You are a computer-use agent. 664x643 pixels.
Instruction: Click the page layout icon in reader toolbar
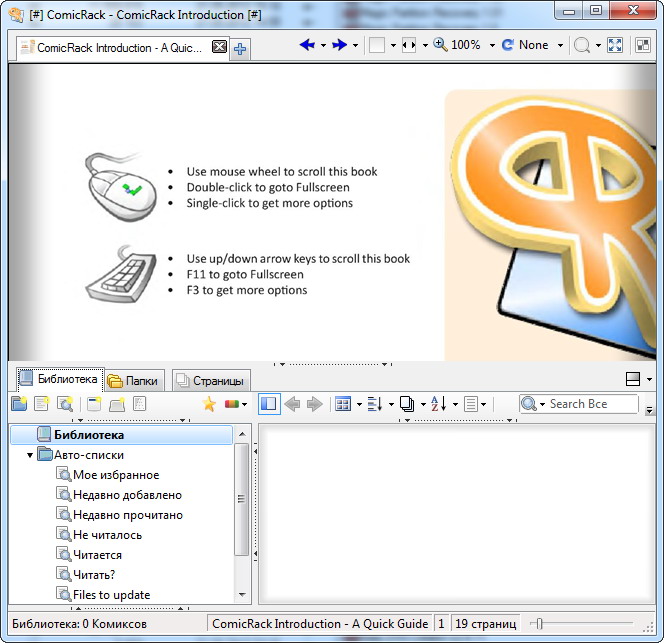pos(377,45)
